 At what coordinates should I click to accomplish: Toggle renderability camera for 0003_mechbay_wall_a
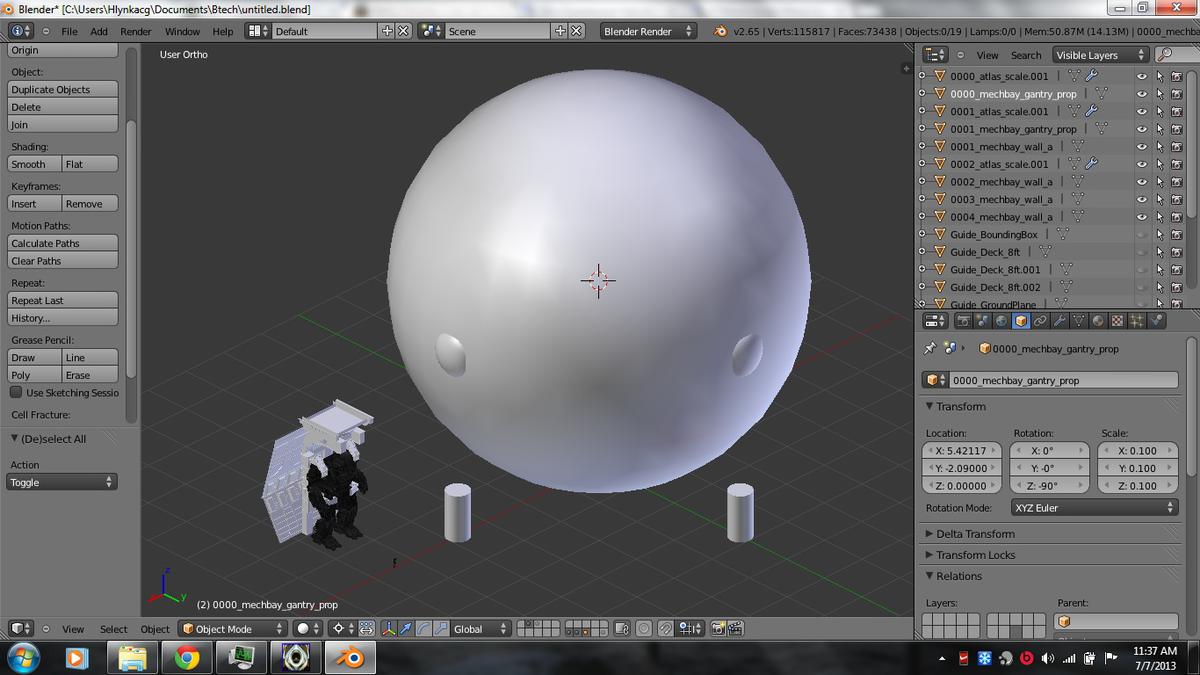[x=1177, y=199]
